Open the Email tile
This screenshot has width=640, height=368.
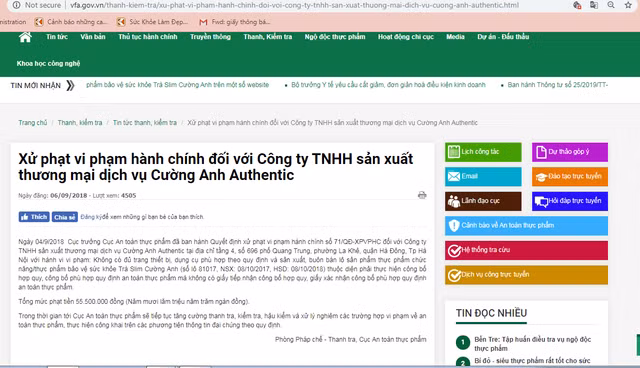coord(483,176)
